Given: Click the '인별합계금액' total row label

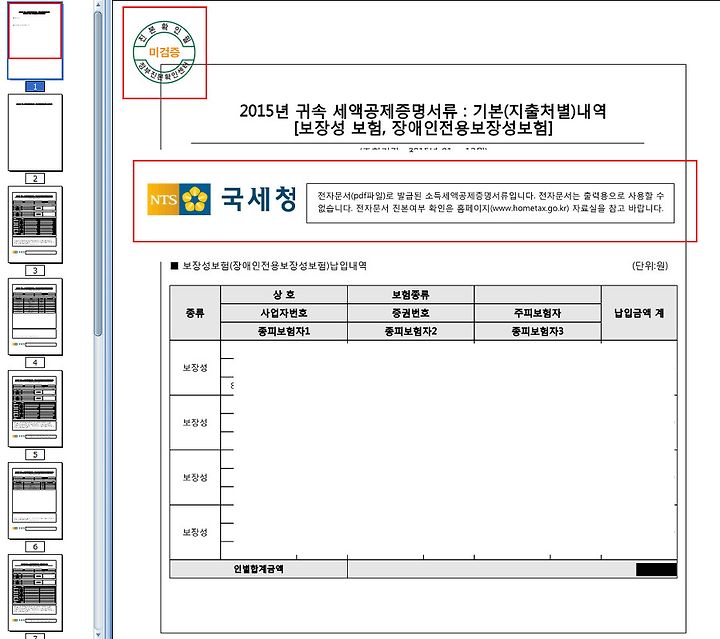Looking at the screenshot, I should point(259,569).
